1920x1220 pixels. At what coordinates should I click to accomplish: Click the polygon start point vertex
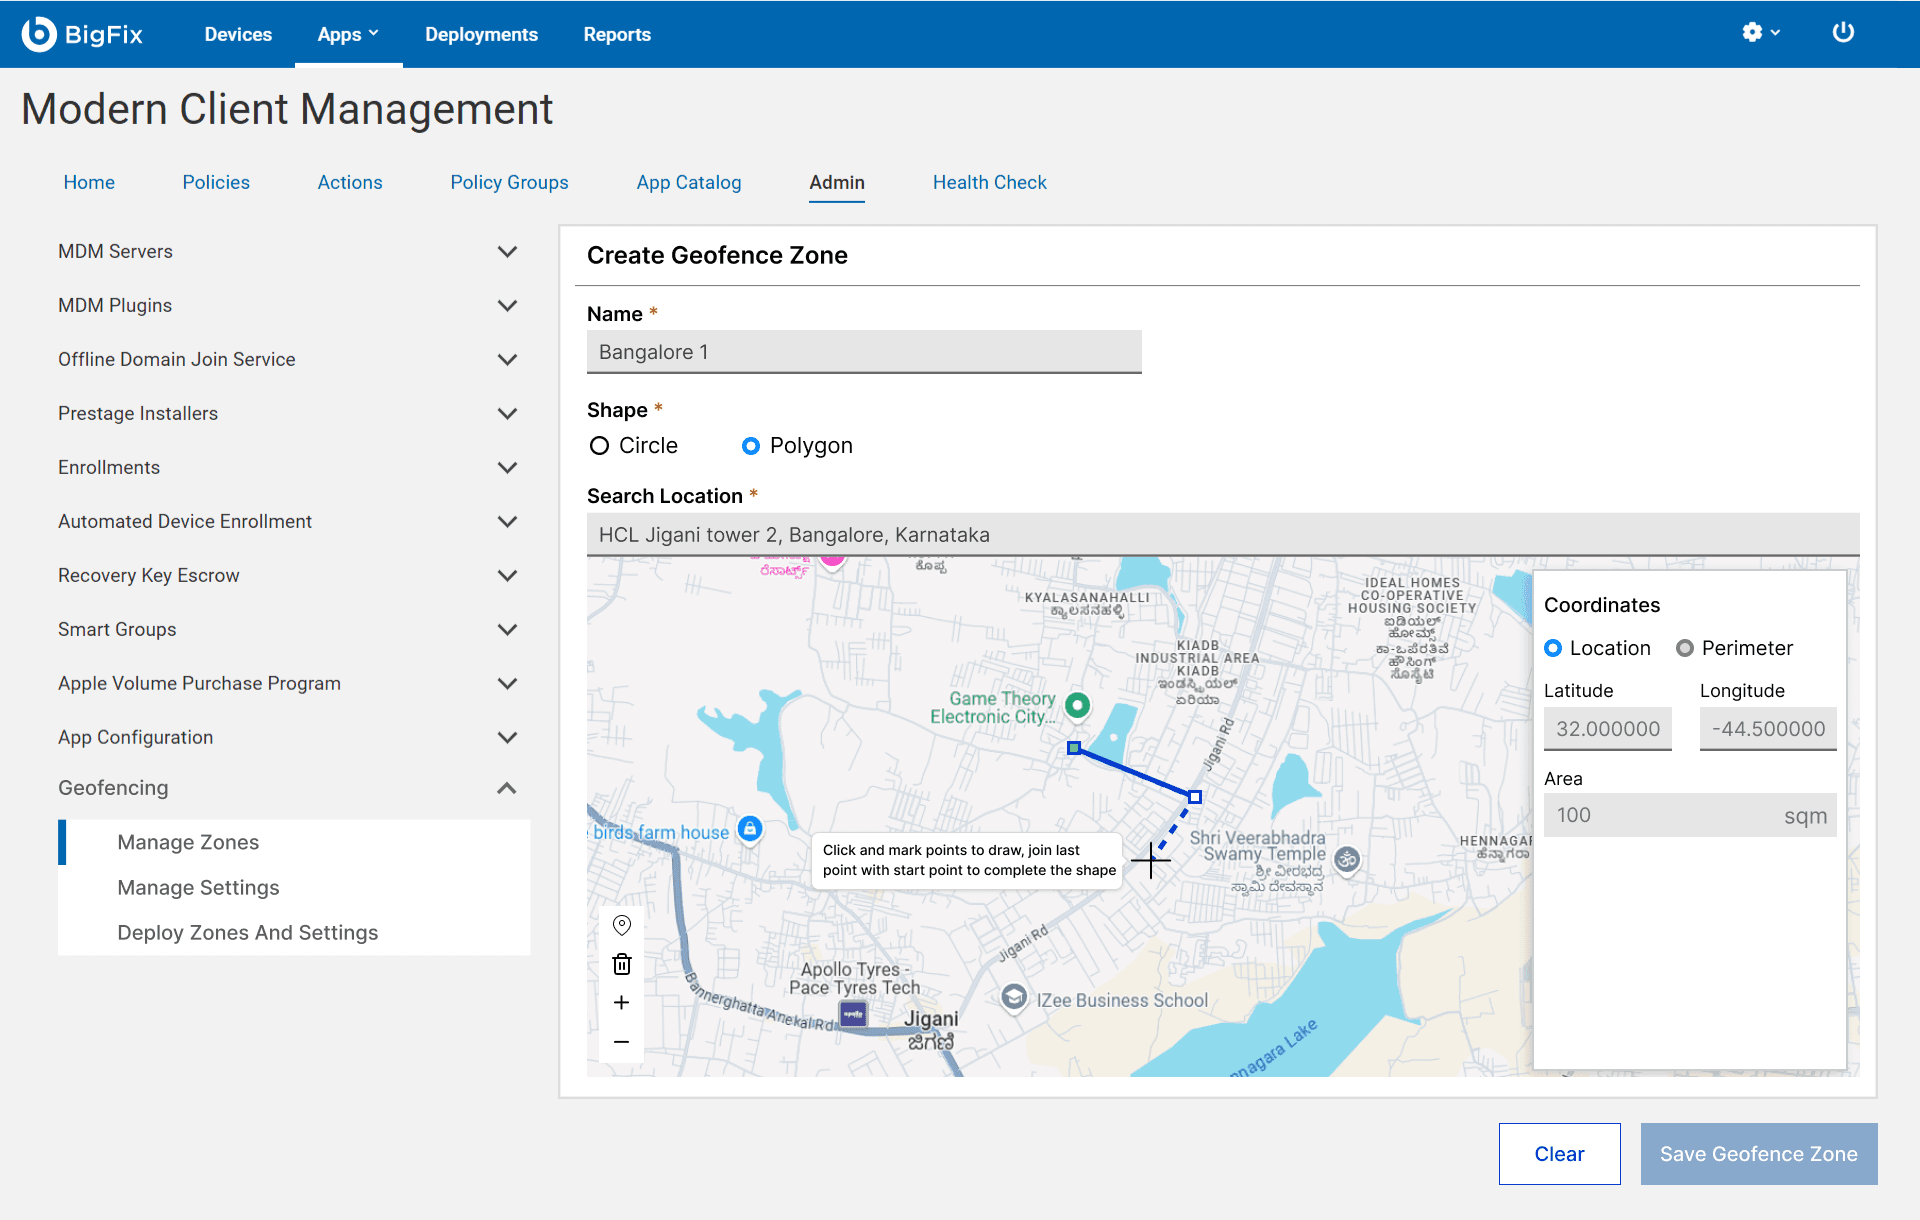pyautogui.click(x=1073, y=748)
